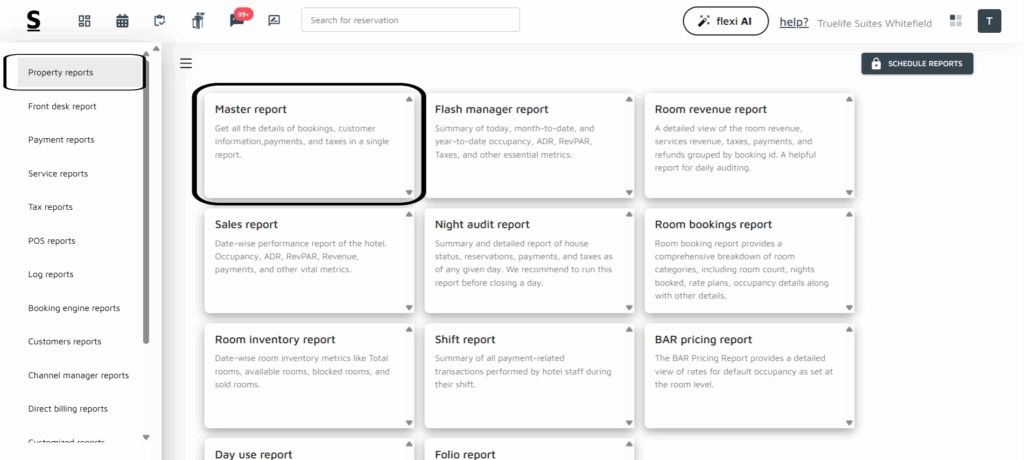Click the flexi AI button
1024x460 pixels.
724,21
